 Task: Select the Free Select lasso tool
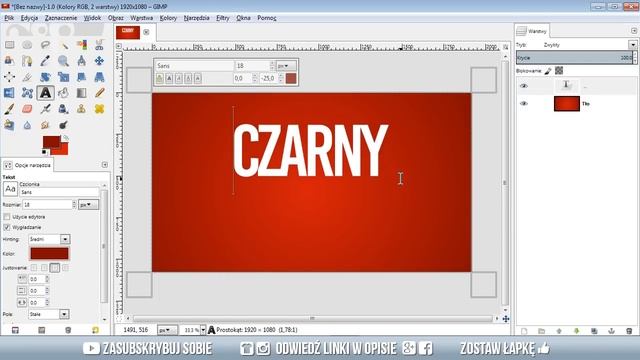click(45, 45)
